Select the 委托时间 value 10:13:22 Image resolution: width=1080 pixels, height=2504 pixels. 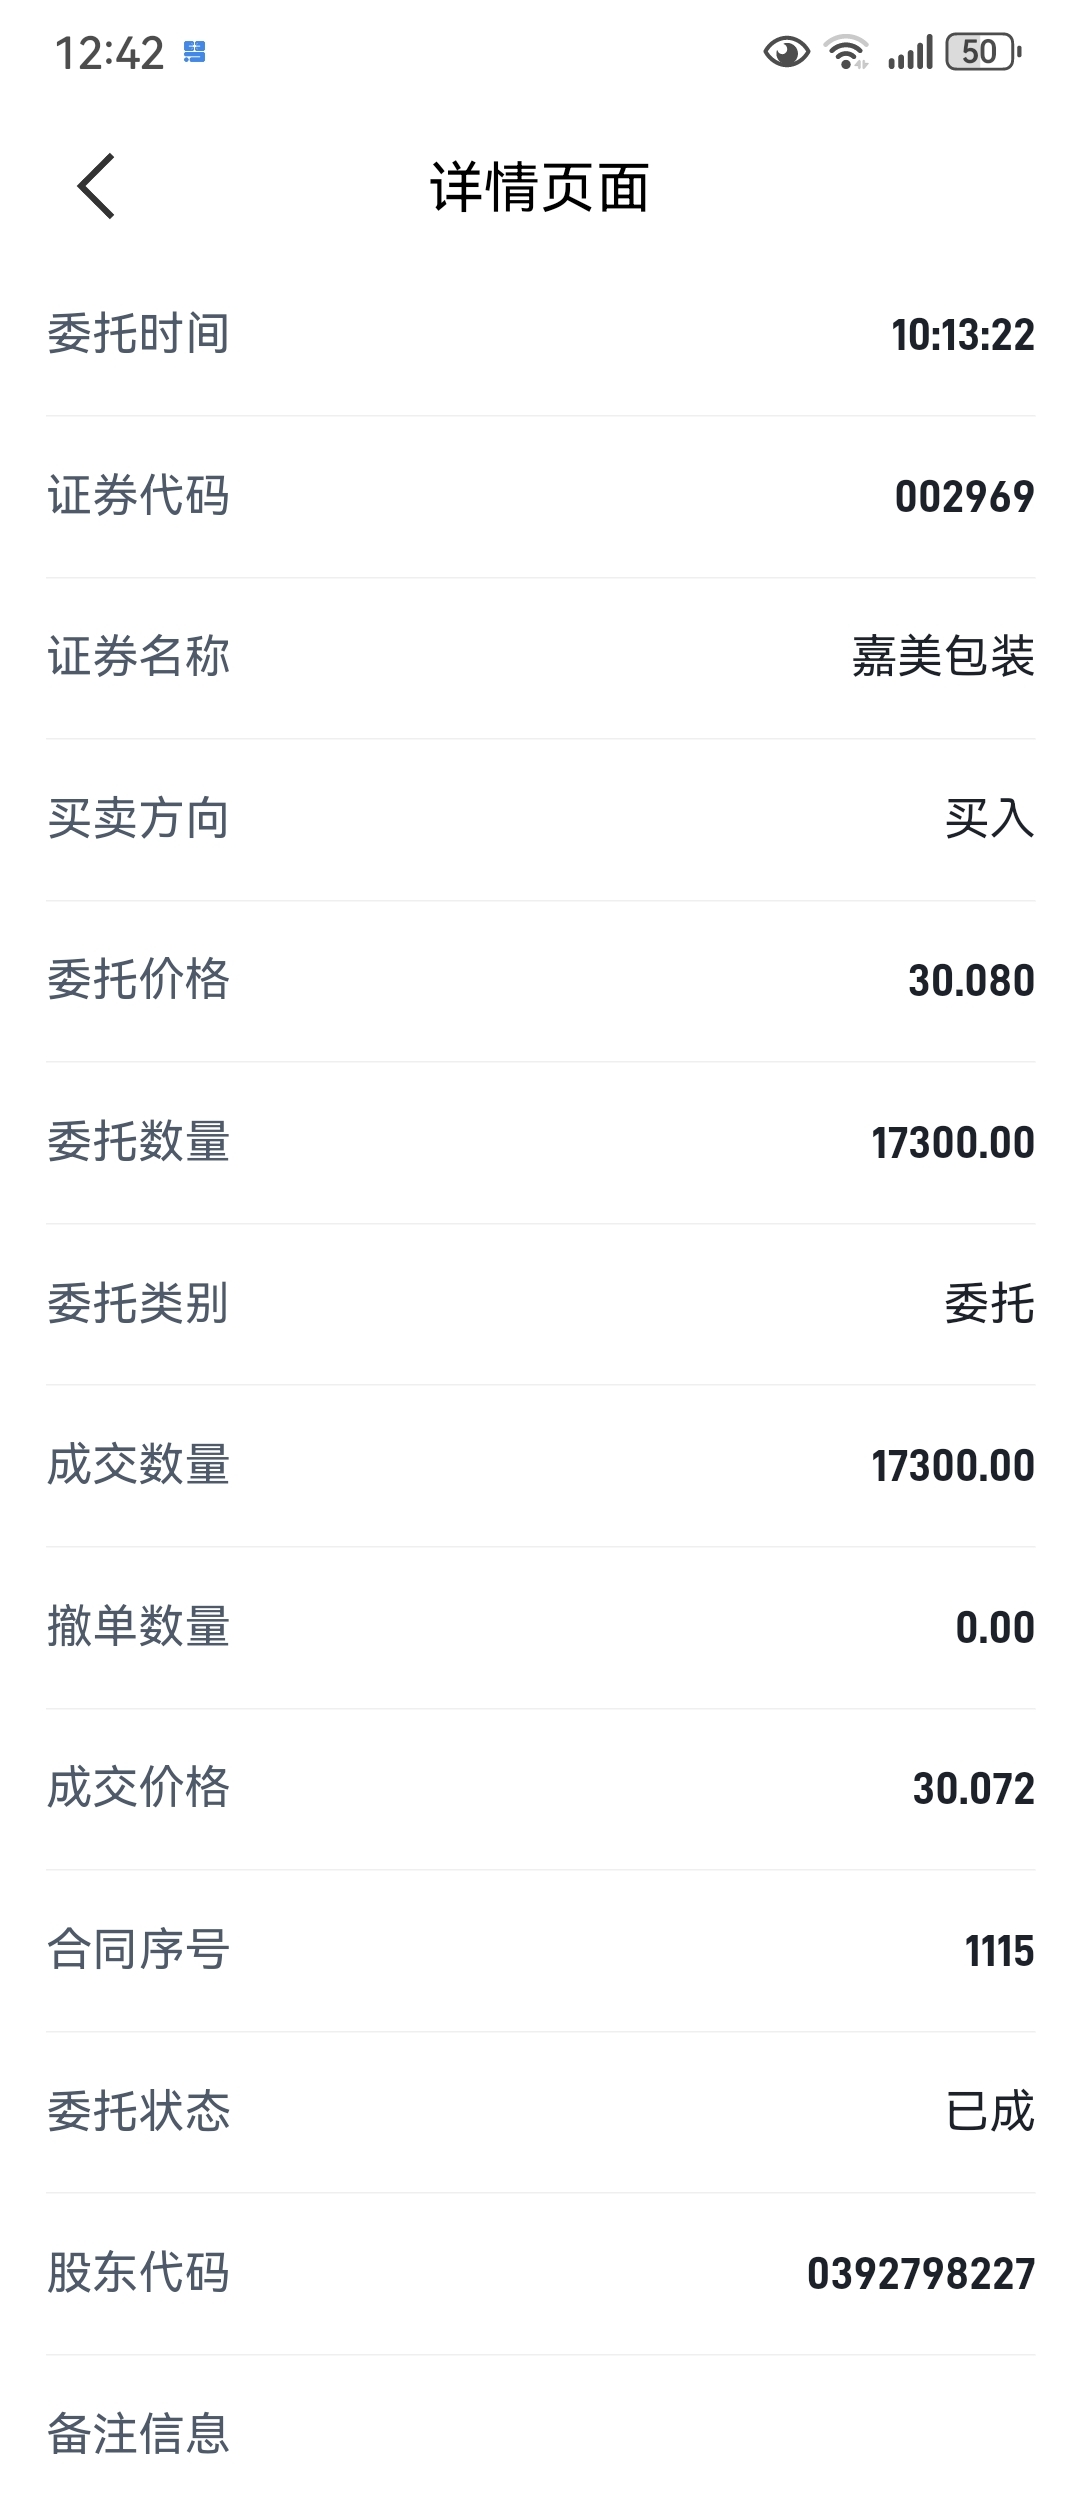[x=962, y=335]
